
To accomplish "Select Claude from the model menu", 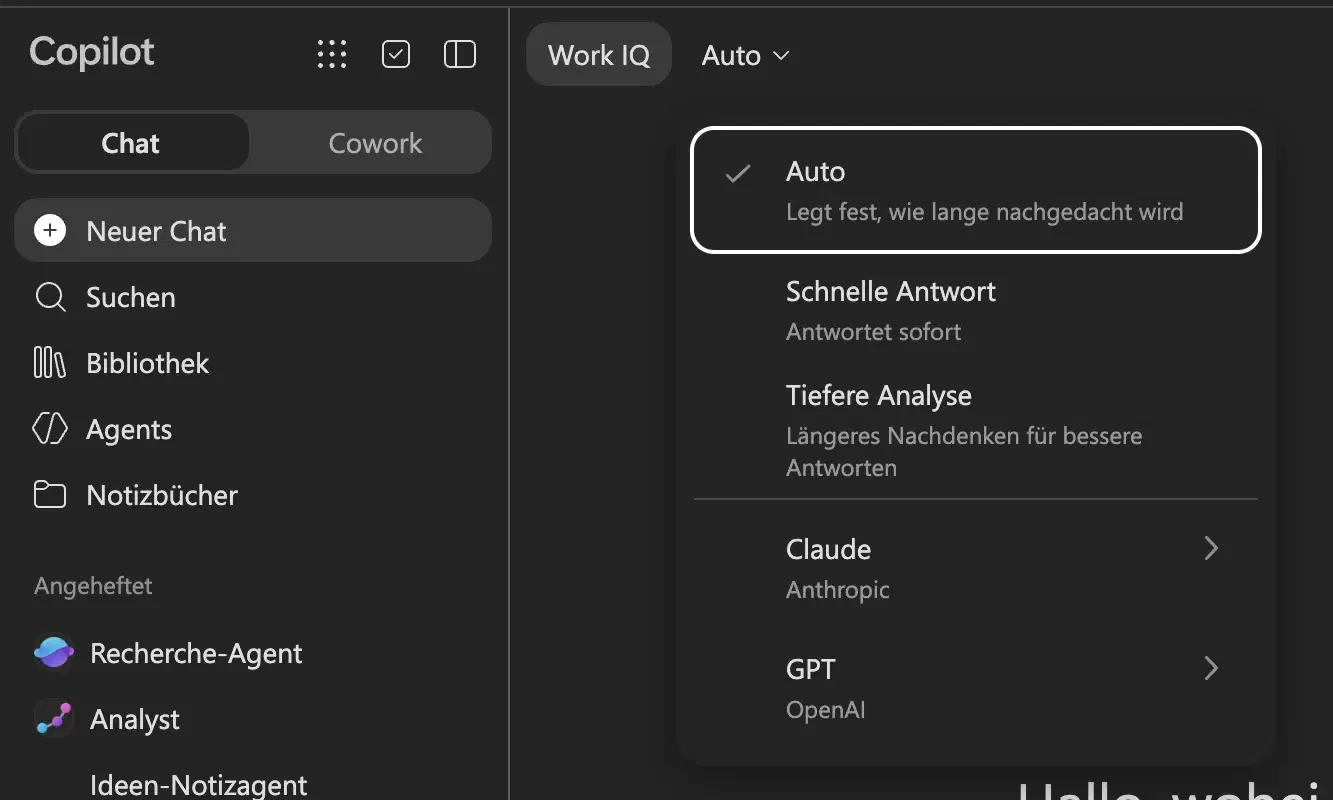I will (976, 568).
